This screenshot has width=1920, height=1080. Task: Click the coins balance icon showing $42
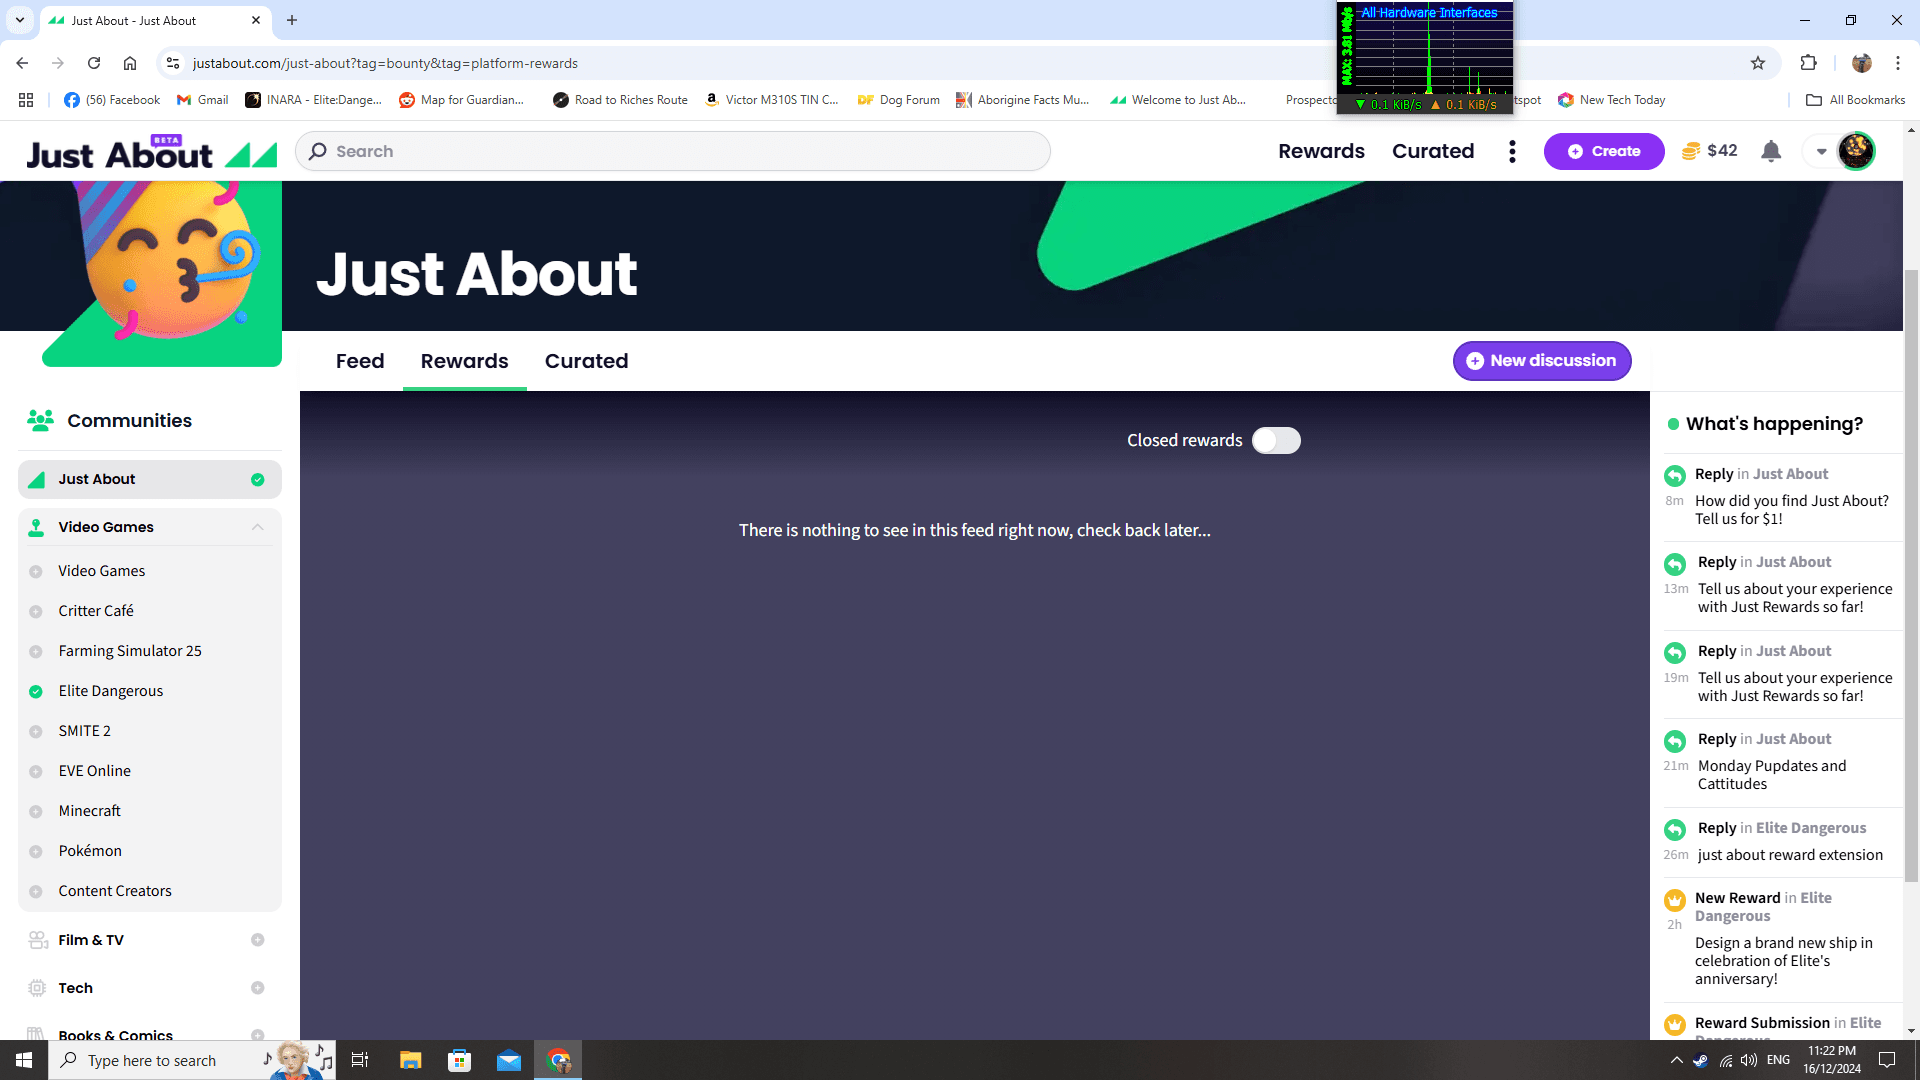[1691, 151]
